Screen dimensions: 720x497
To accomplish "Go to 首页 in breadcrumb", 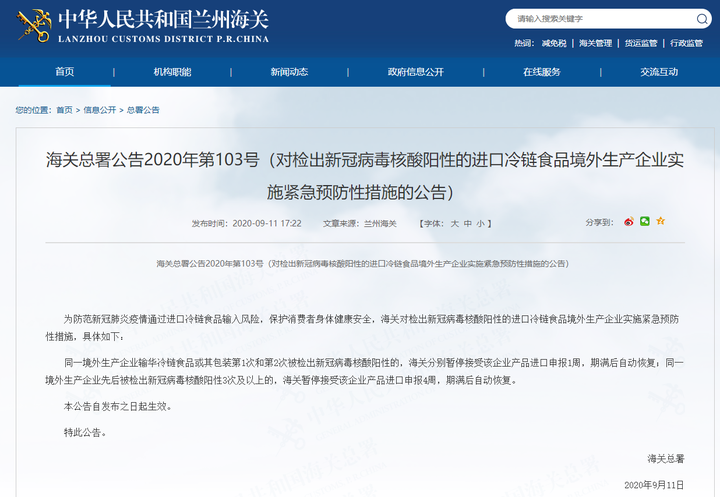I will [64, 110].
